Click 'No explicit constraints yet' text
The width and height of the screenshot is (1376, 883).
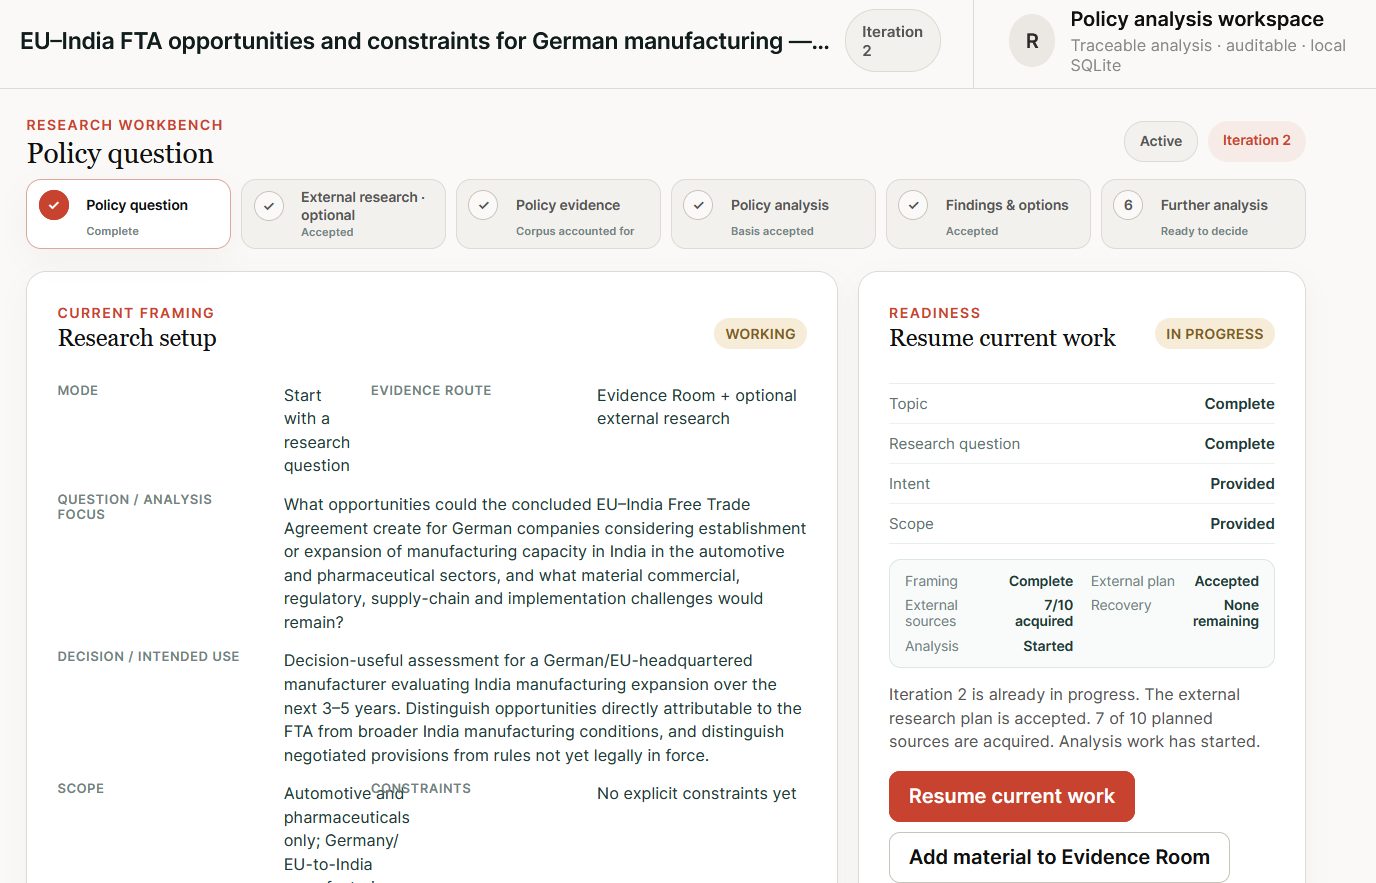pyautogui.click(x=697, y=793)
